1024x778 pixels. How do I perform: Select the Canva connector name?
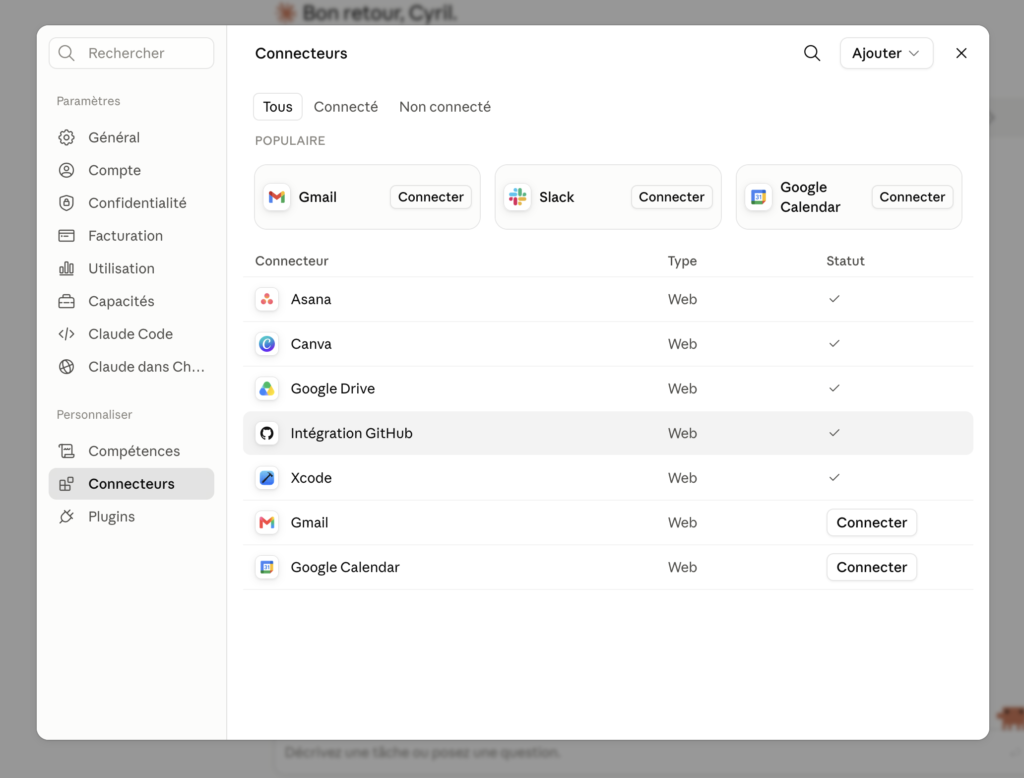(x=311, y=344)
